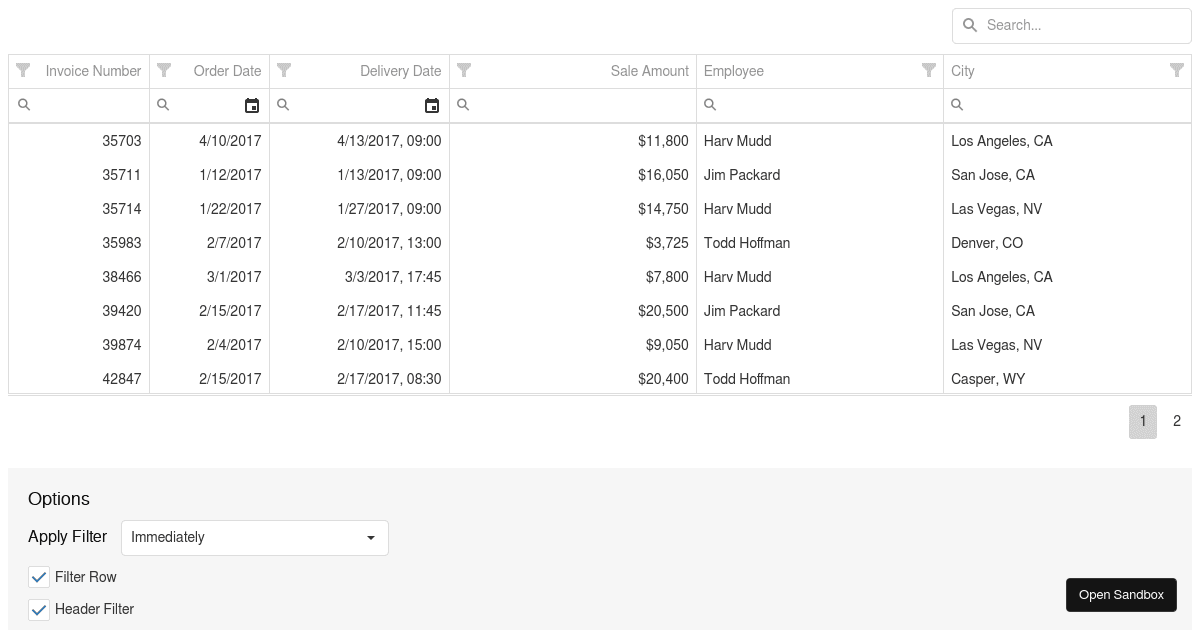Open header filter for Delivery Date column
1200x630 pixels.
point(284,70)
